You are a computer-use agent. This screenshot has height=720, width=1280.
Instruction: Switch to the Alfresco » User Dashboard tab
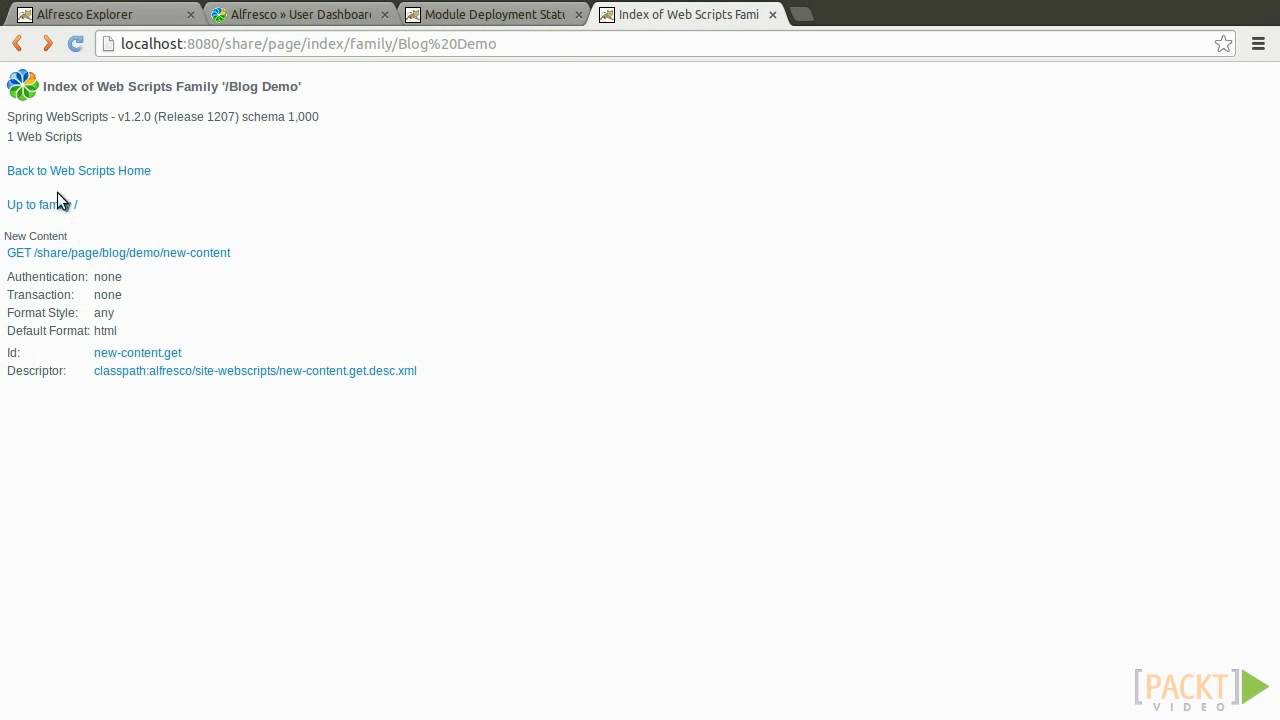pyautogui.click(x=299, y=14)
